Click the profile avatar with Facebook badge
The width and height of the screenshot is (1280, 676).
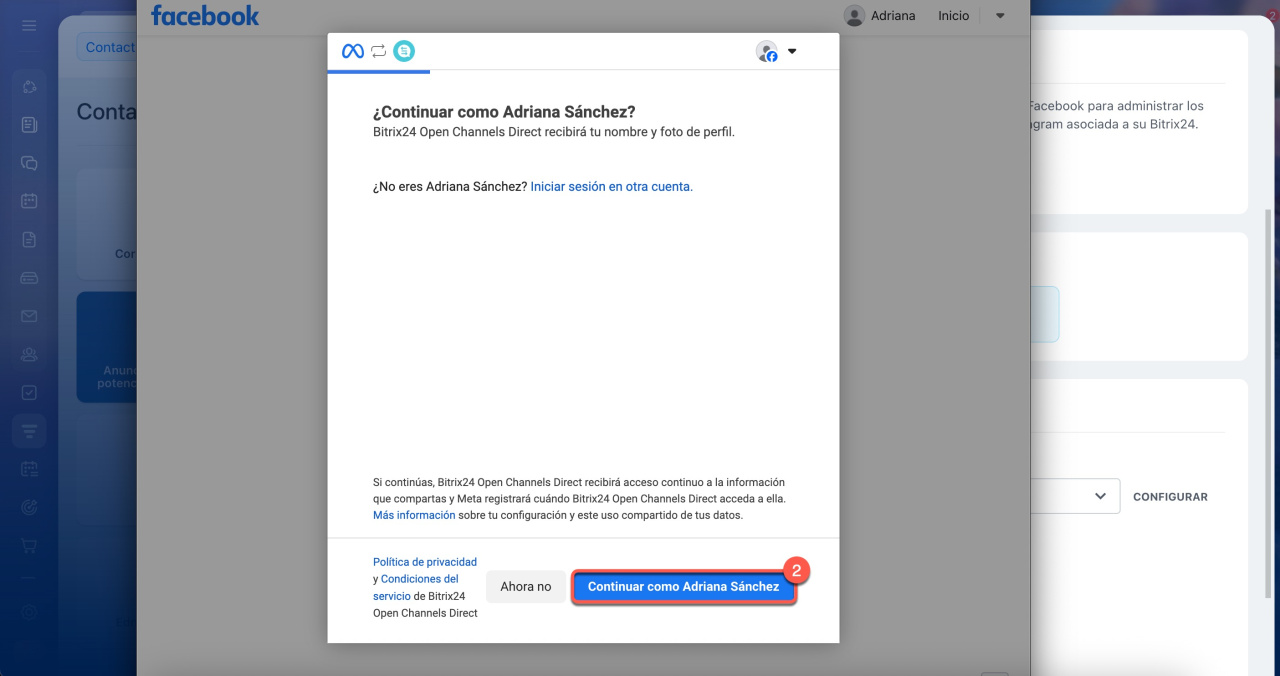pyautogui.click(x=767, y=52)
